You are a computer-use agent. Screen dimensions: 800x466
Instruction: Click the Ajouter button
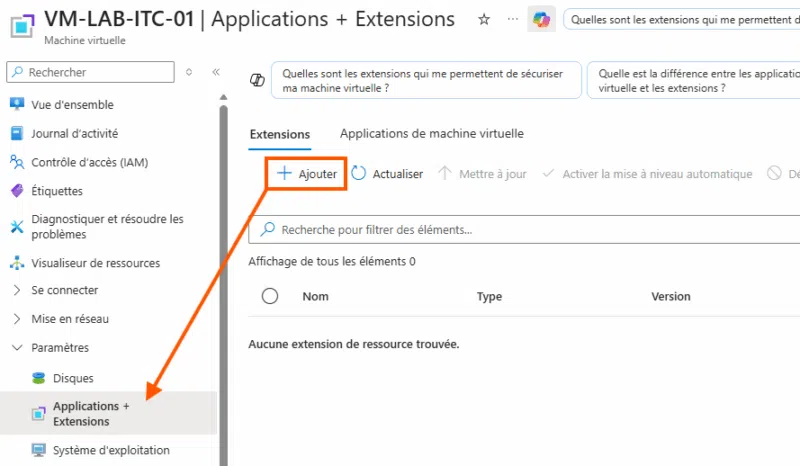(x=307, y=174)
